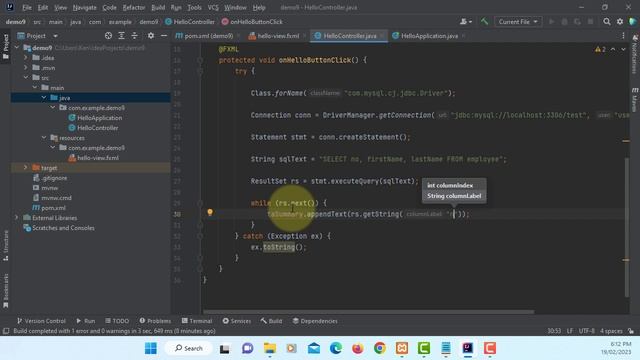This screenshot has height=360, width=640.
Task: Expand the .idea folder
Action: tap(26, 58)
